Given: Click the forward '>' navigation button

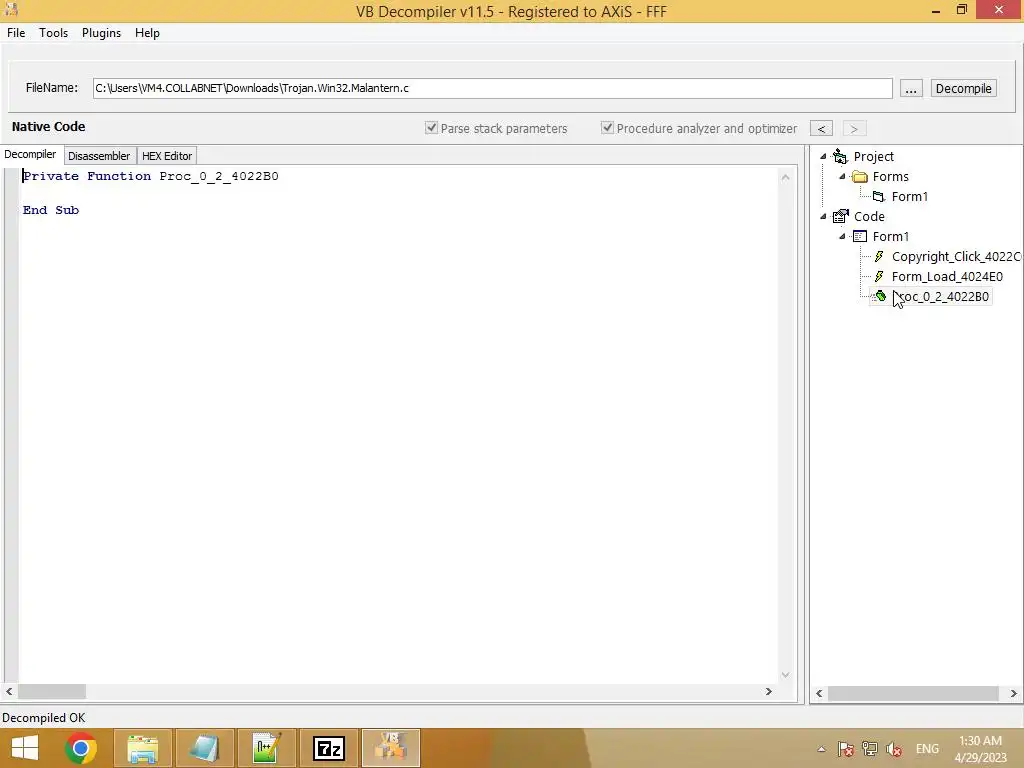Looking at the screenshot, I should pyautogui.click(x=854, y=129).
